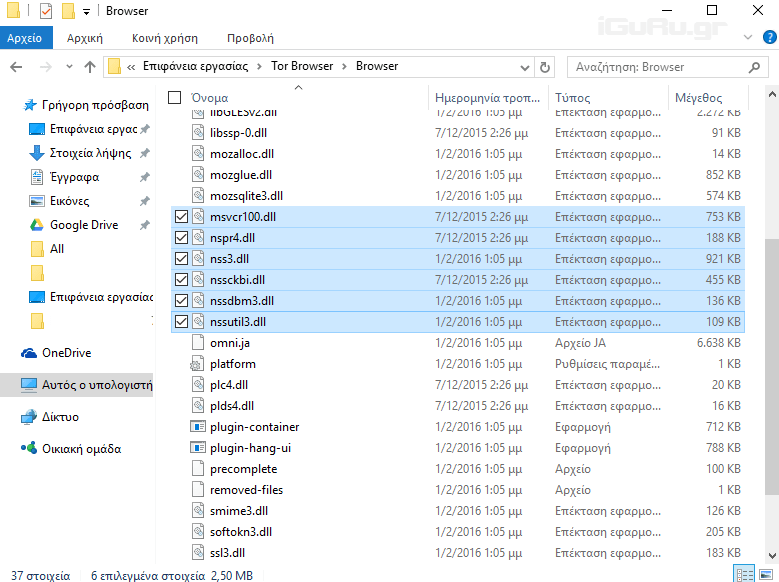The image size is (779, 582).
Task: Switch to large thumbnails view icon
Action: 766,575
